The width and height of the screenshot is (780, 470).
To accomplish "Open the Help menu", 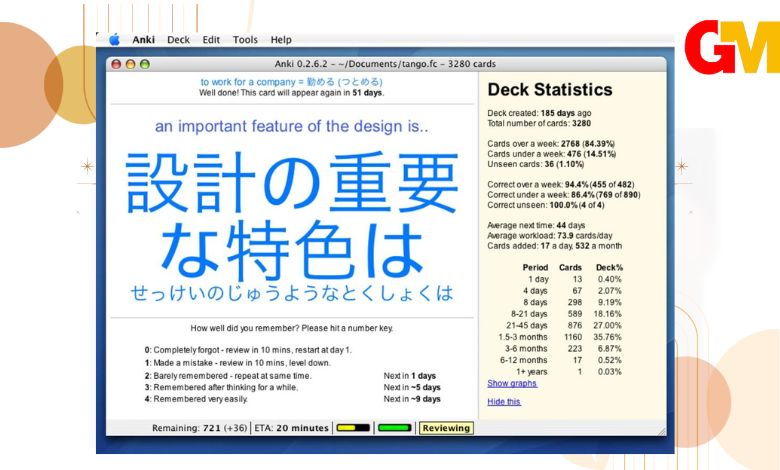I will [281, 40].
